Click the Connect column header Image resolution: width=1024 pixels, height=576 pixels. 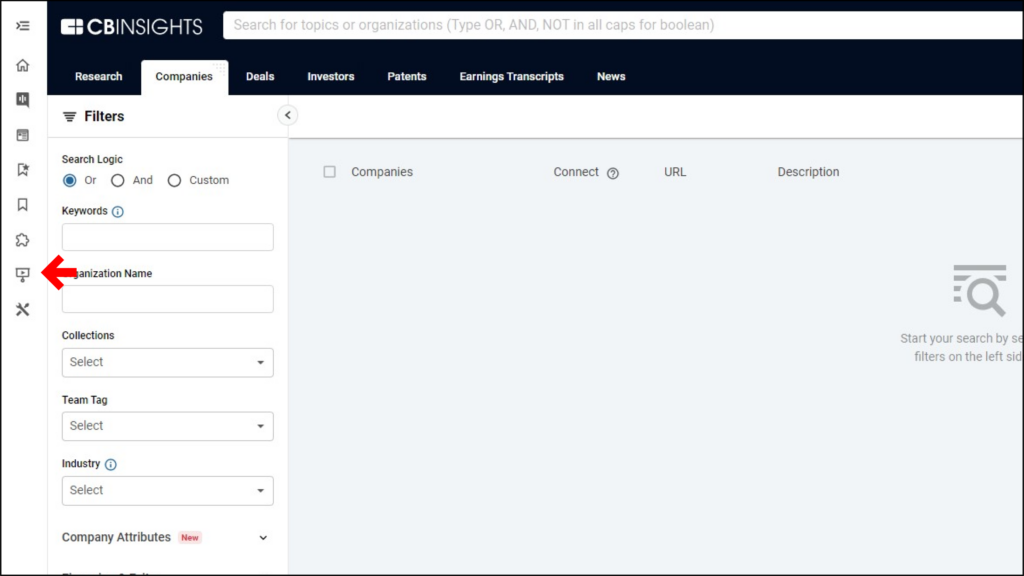coord(576,172)
